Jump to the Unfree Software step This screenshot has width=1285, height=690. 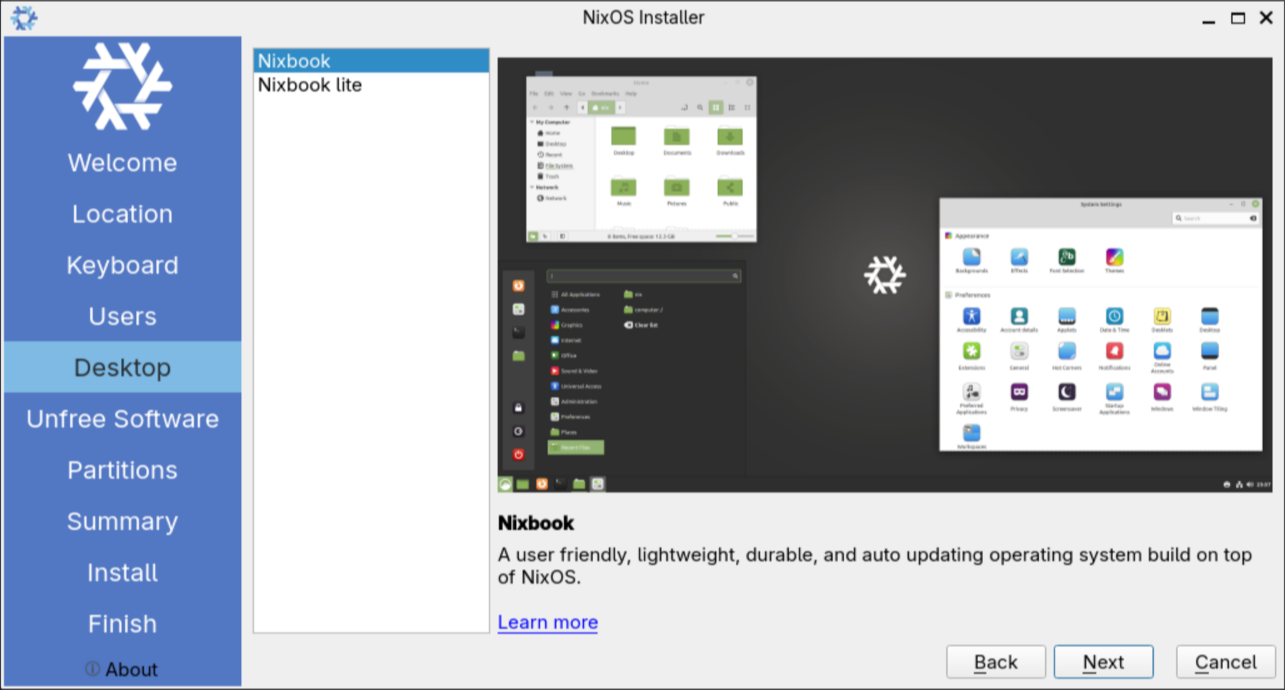point(122,419)
